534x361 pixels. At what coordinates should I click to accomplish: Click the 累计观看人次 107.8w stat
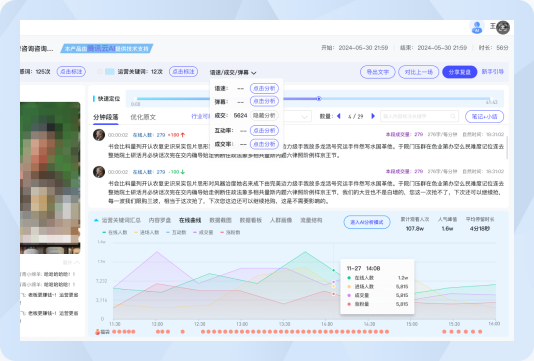coord(415,224)
